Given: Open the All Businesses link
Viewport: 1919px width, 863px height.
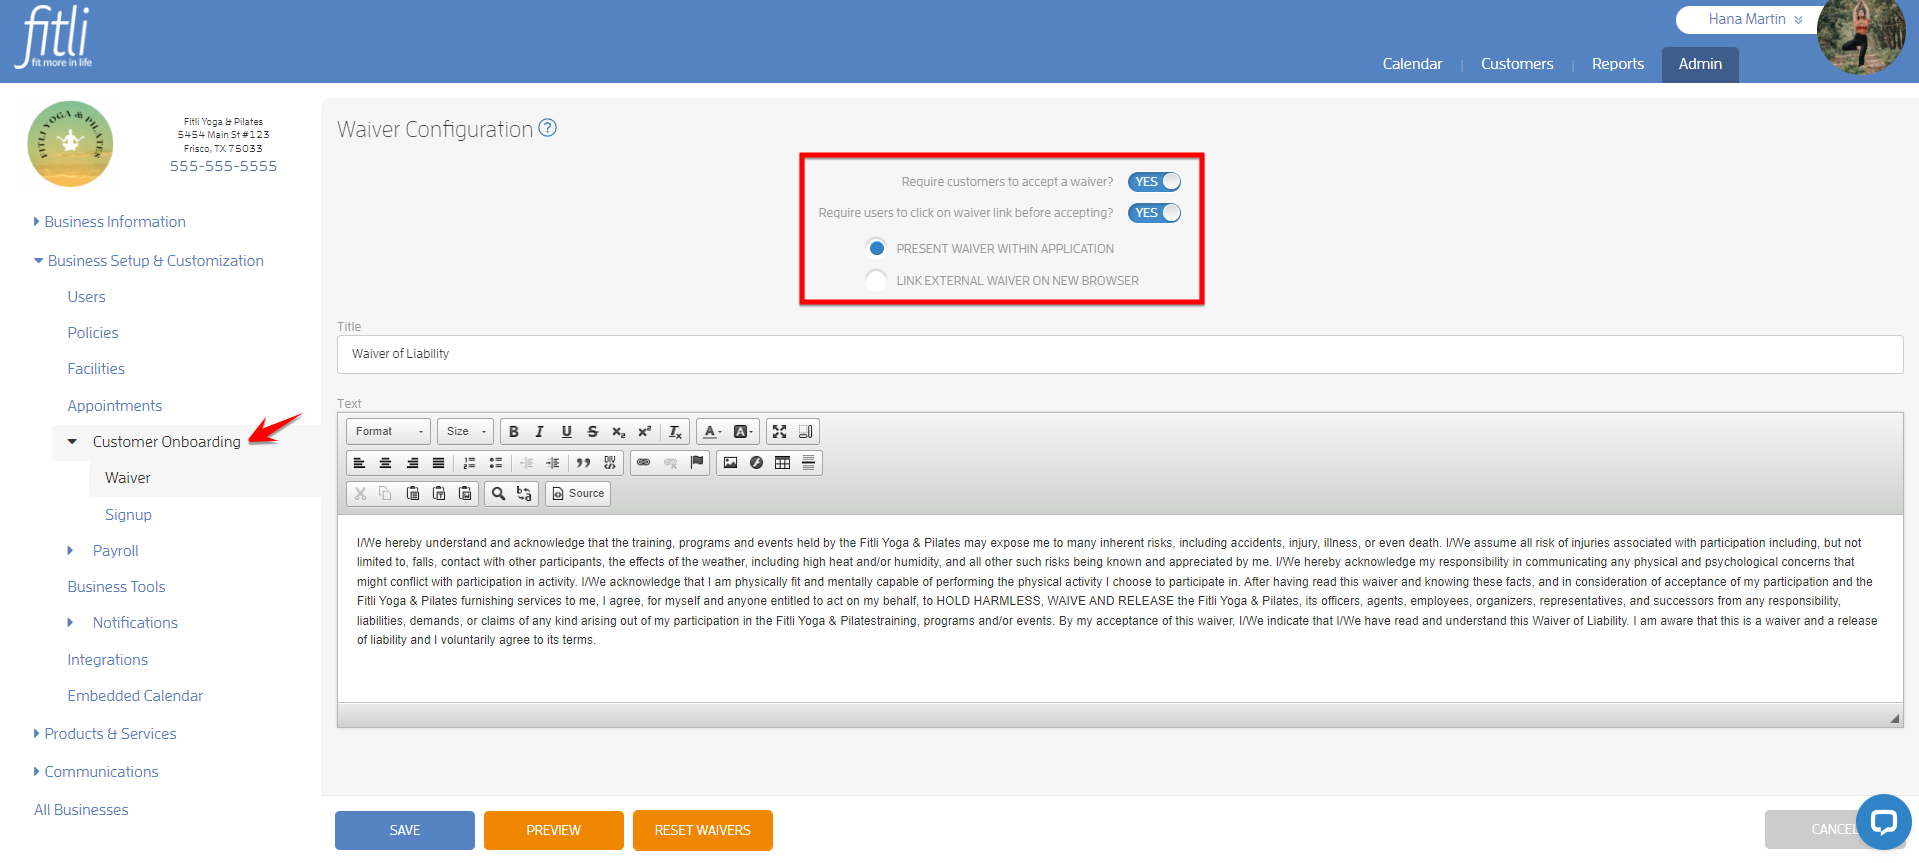Looking at the screenshot, I should click(81, 810).
